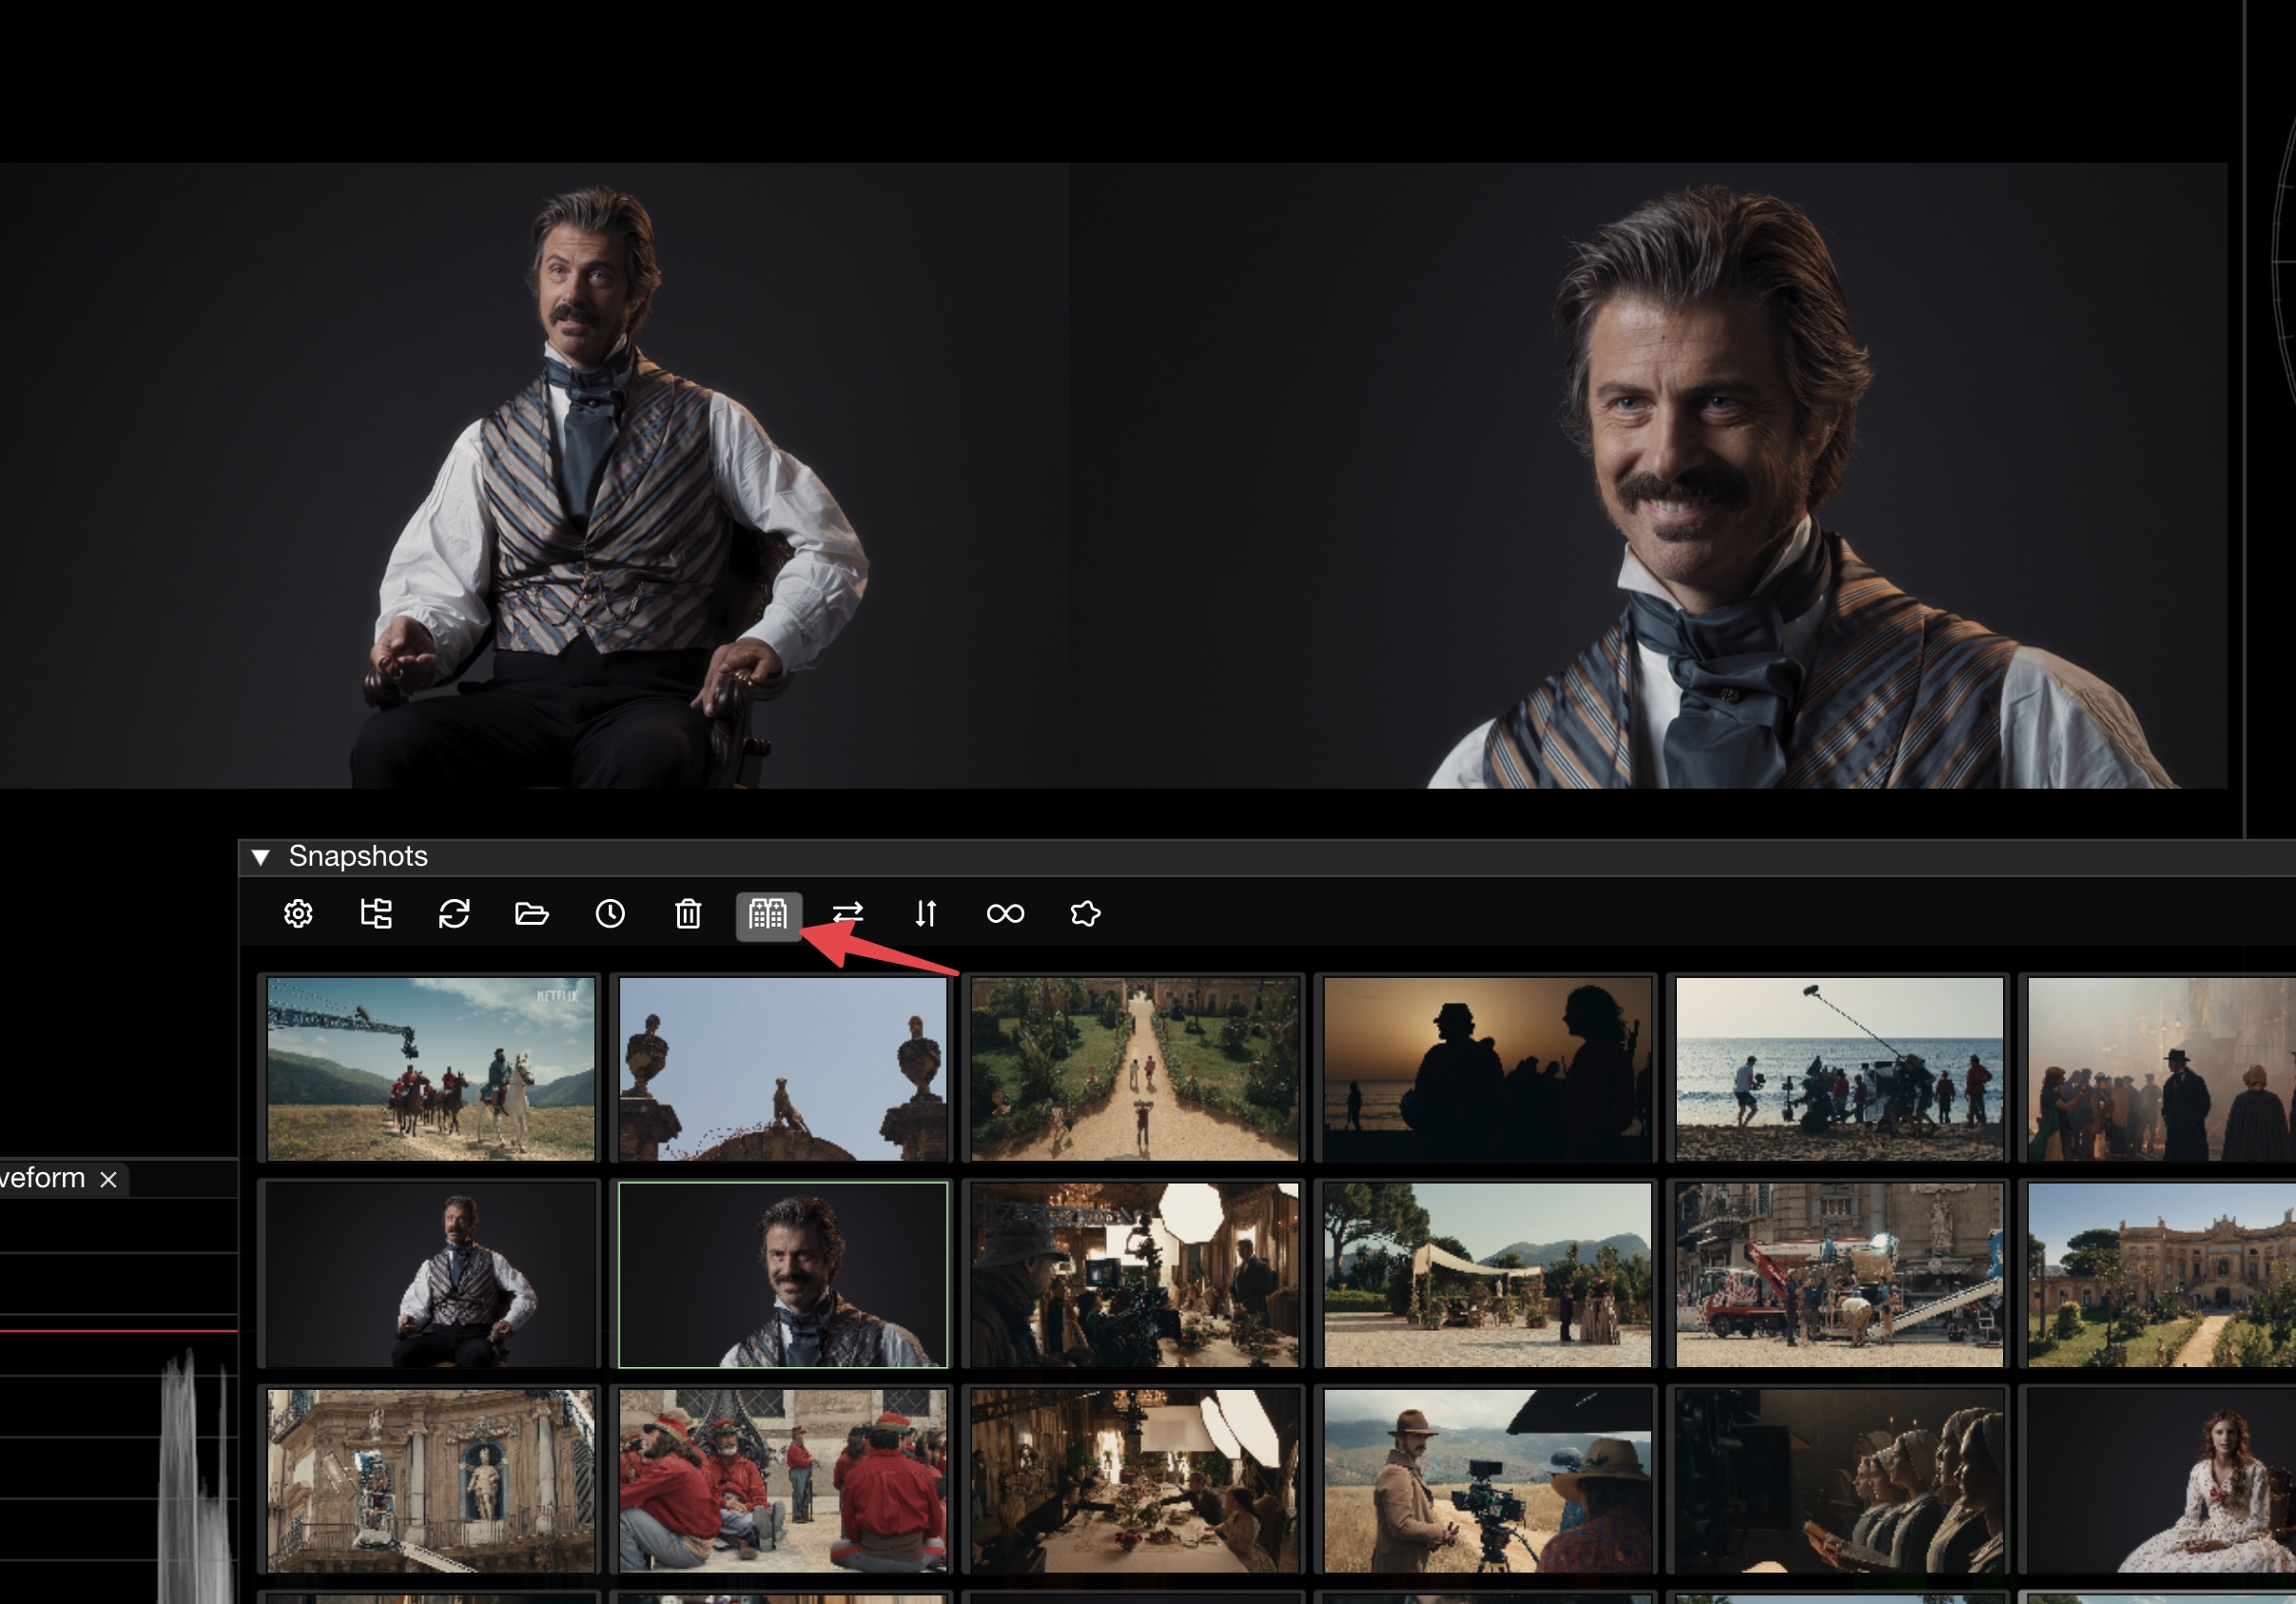Click the Snapshots panel title
2296x1604 pixels.
(358, 857)
